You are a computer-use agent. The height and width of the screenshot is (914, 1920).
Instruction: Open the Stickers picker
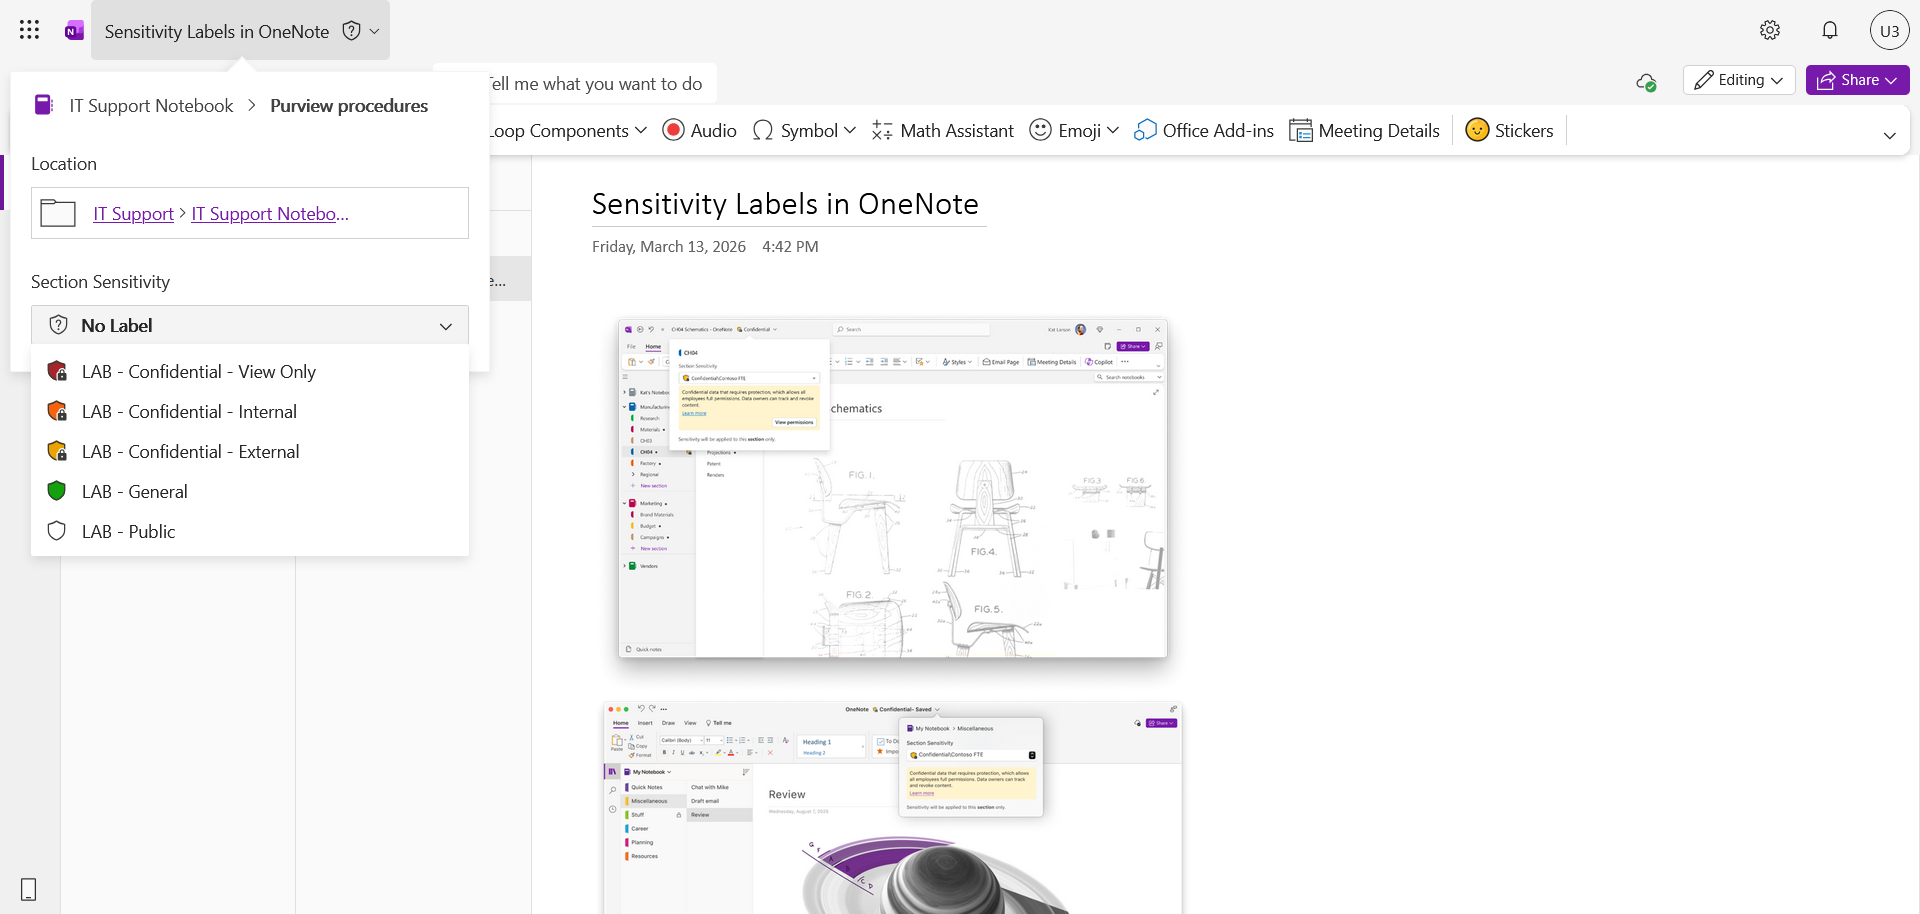pos(1509,130)
